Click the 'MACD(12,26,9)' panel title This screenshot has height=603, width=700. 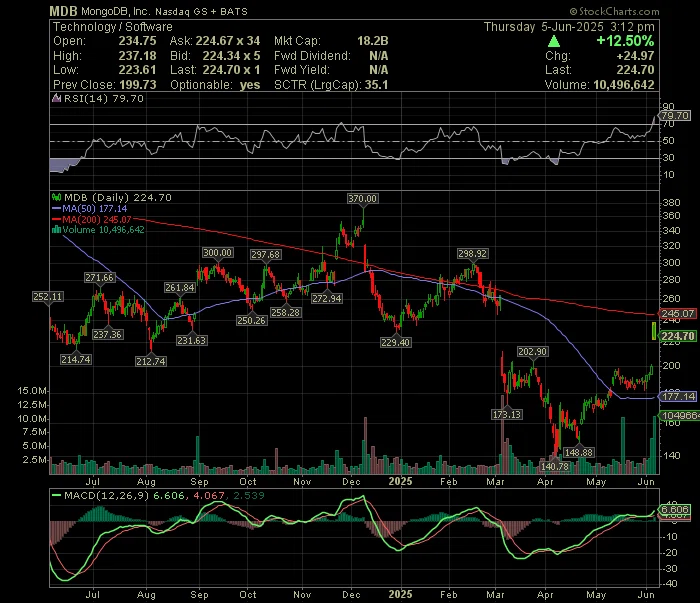coord(106,495)
